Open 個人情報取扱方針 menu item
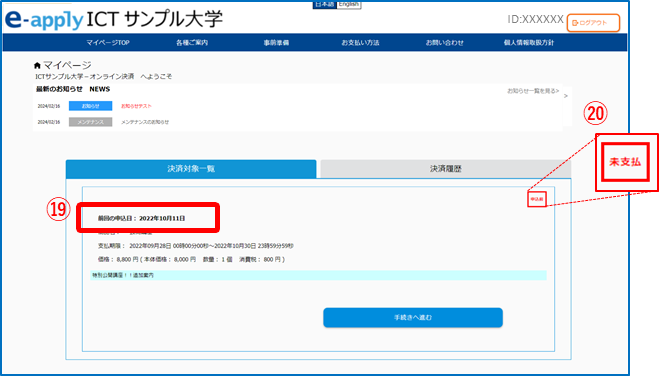This screenshot has height=376, width=659. coord(529,42)
